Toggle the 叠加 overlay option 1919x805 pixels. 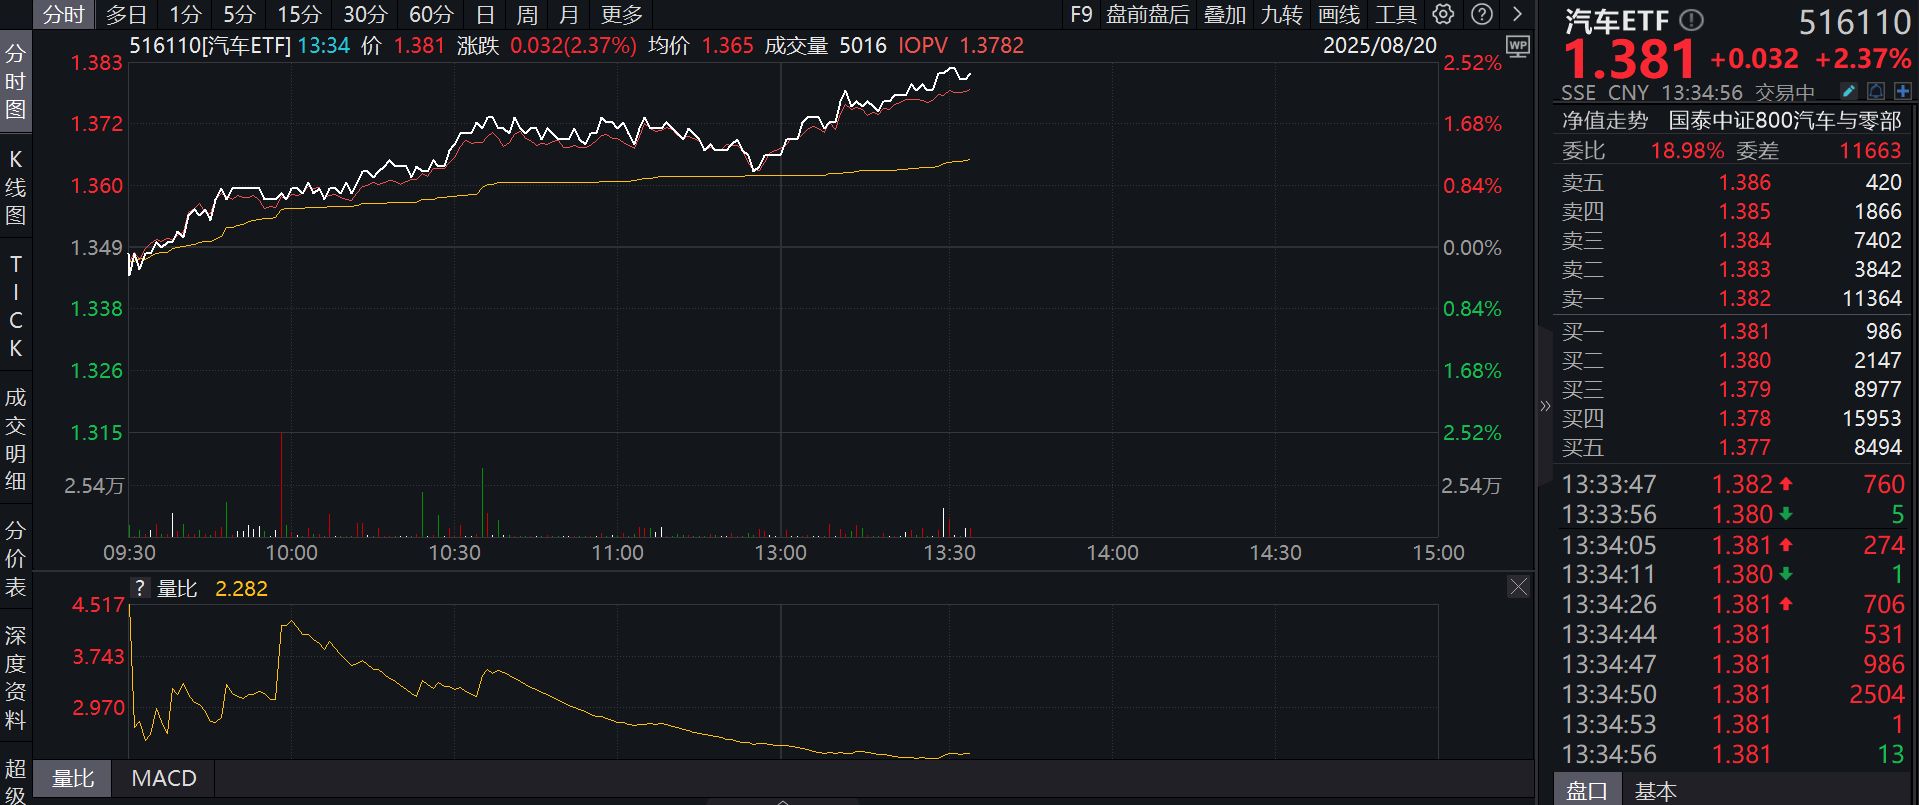point(1224,14)
